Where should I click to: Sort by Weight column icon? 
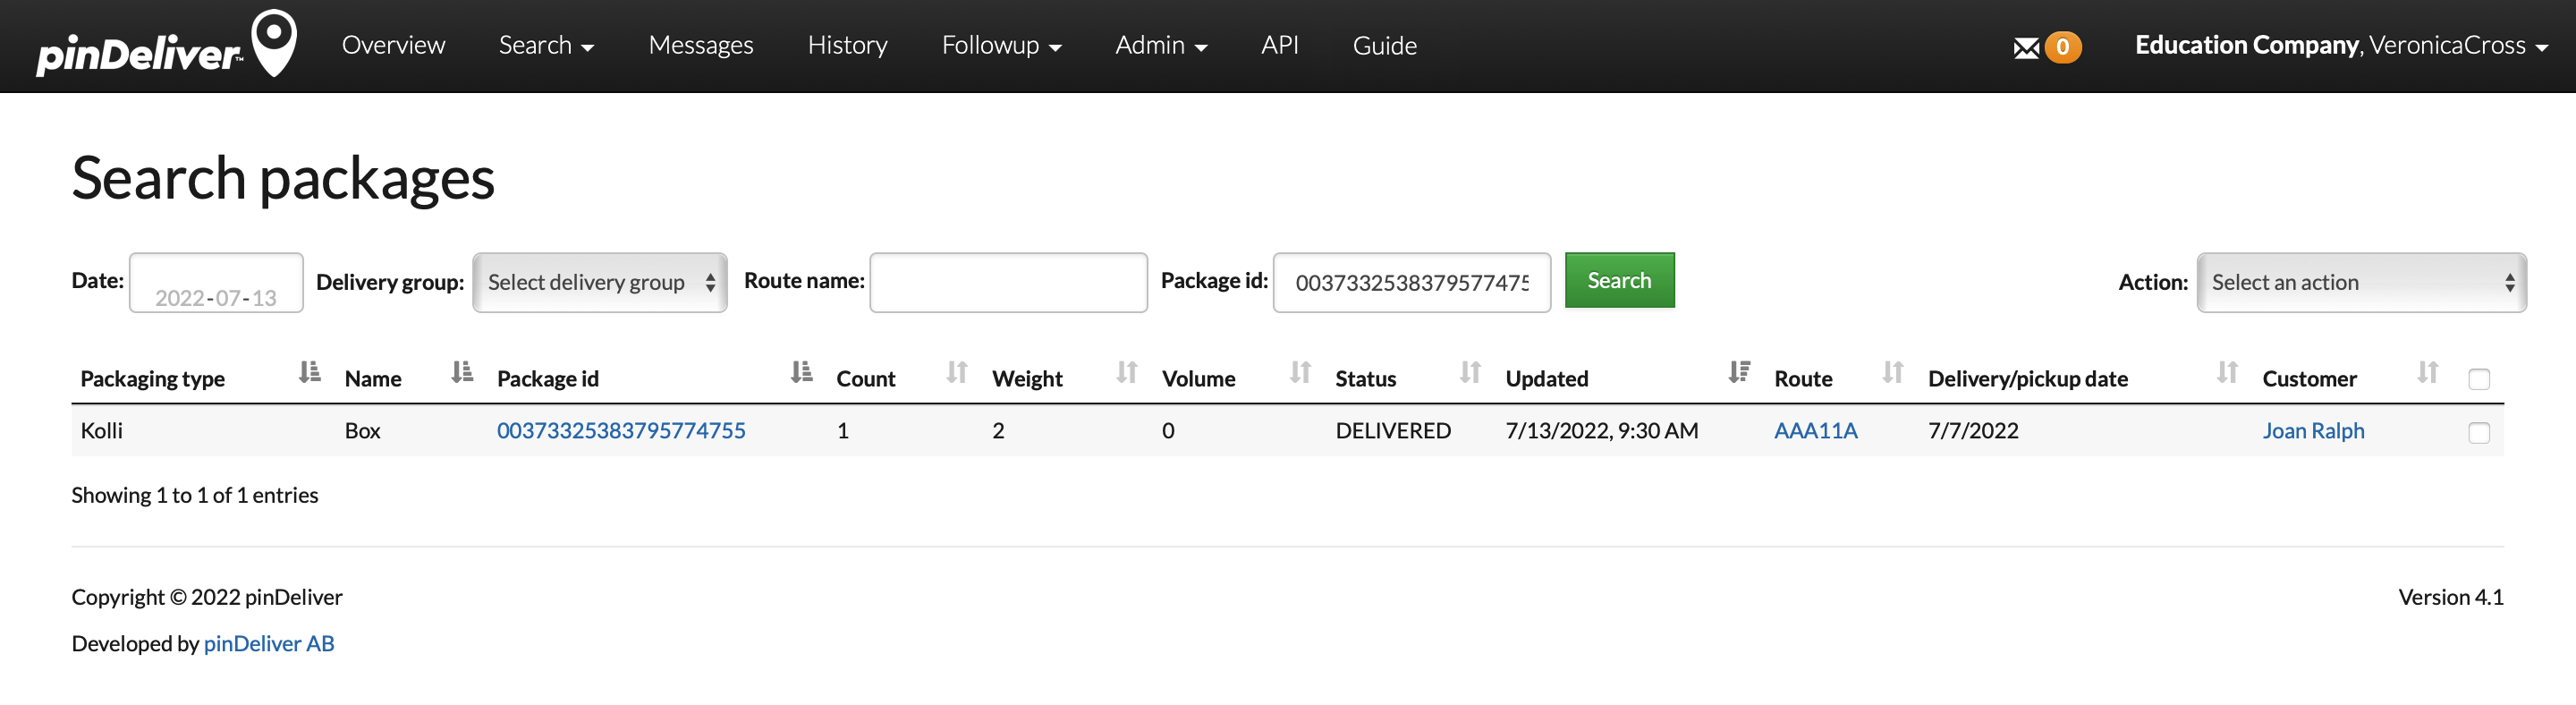coord(1127,373)
